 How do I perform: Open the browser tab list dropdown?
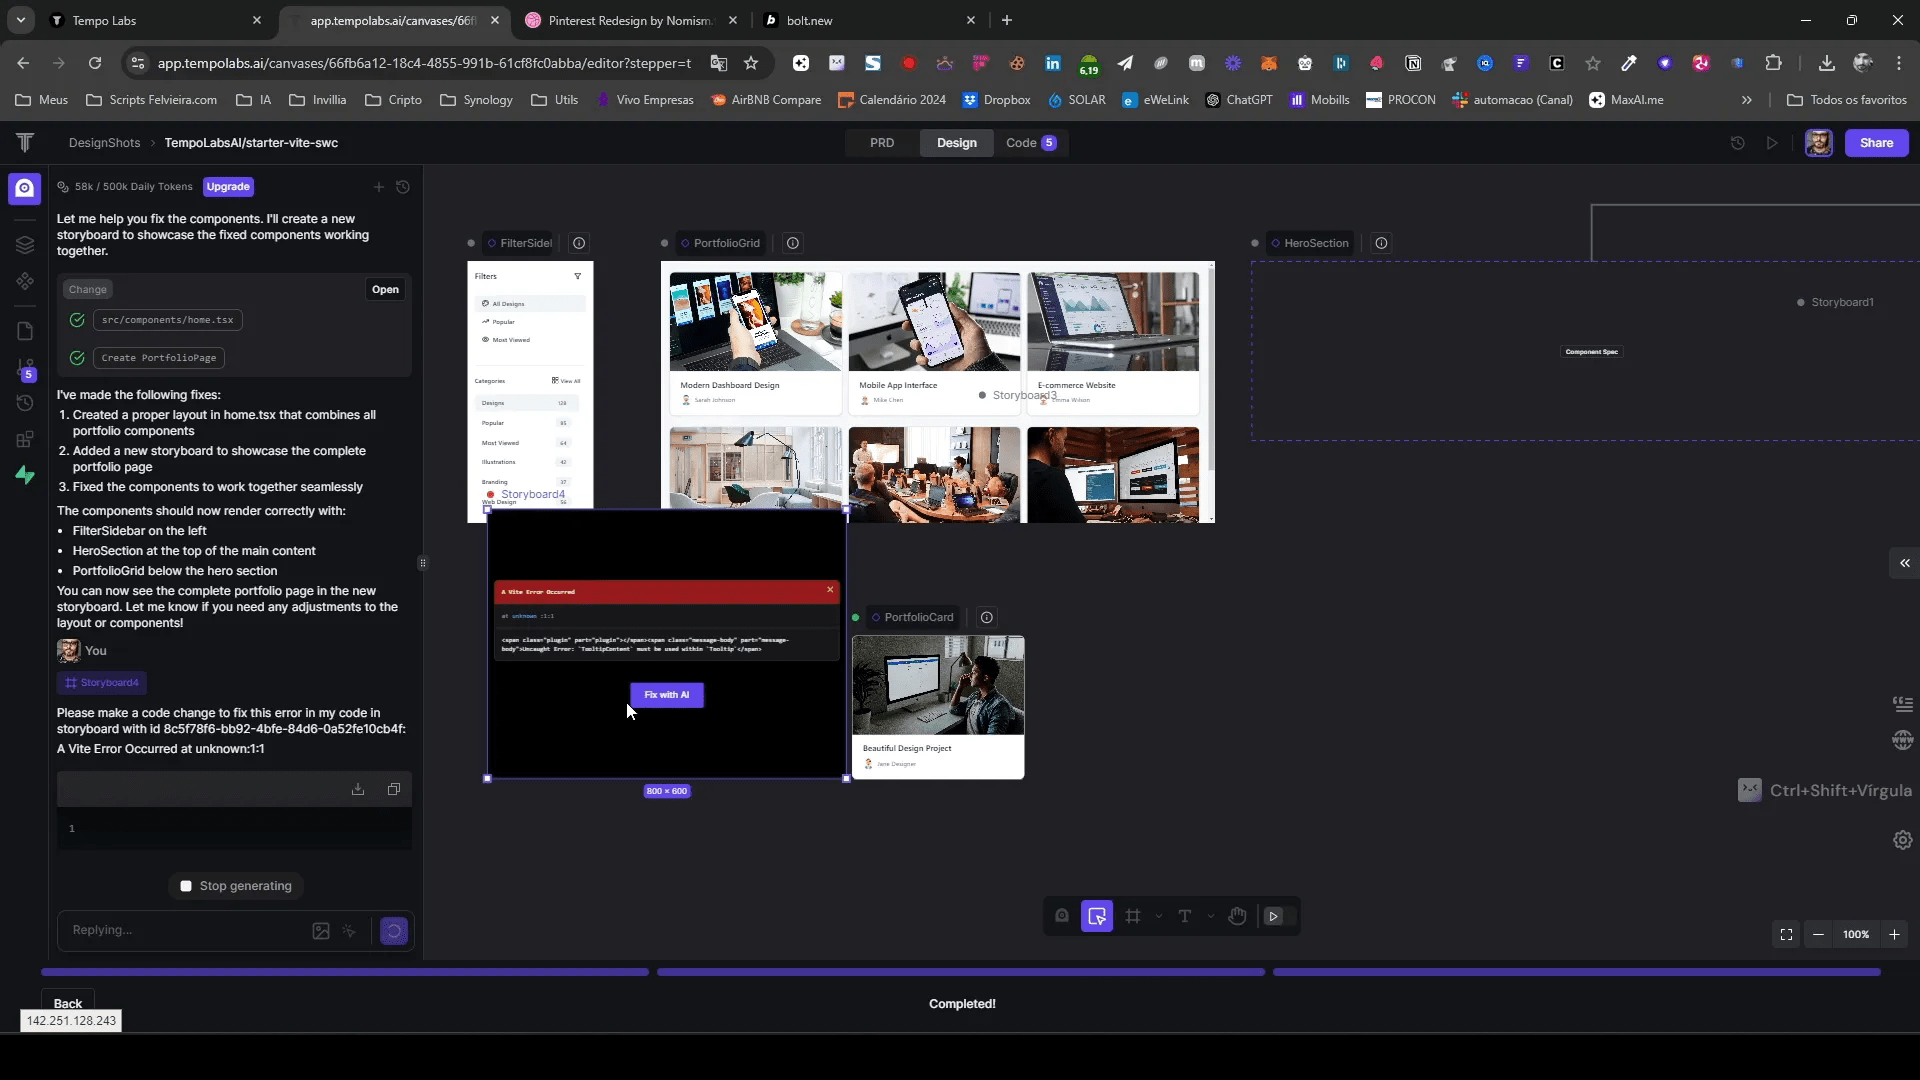(x=20, y=20)
